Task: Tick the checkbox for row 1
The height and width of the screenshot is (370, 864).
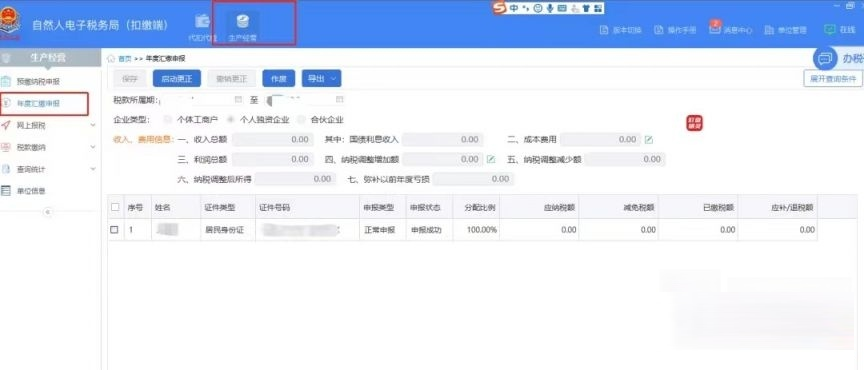Action: click(115, 230)
